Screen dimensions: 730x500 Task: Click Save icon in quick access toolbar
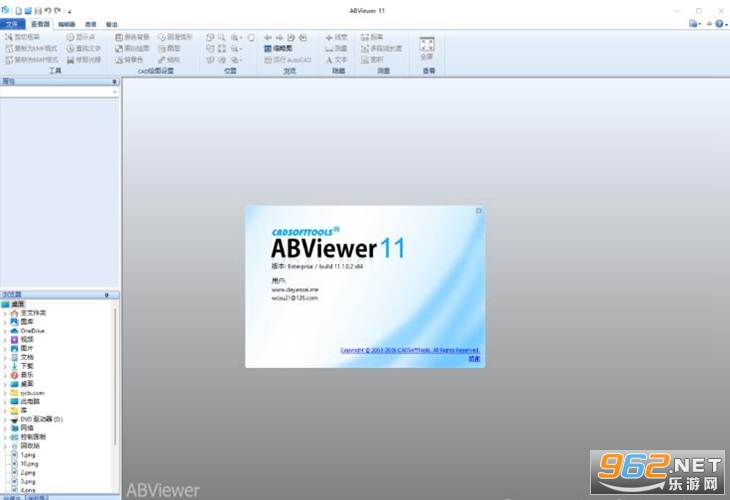click(x=38, y=11)
